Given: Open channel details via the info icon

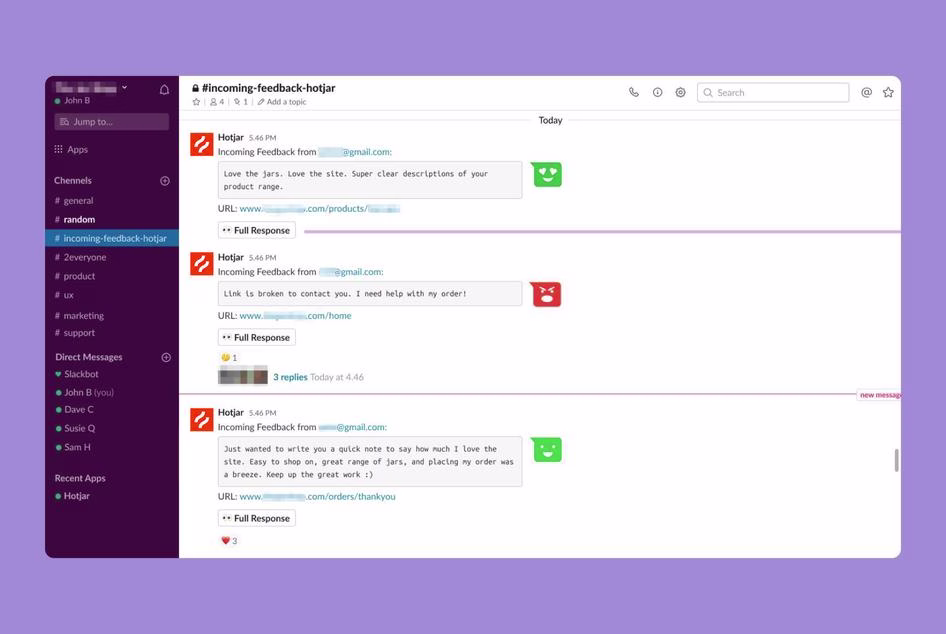Looking at the screenshot, I should pyautogui.click(x=657, y=91).
